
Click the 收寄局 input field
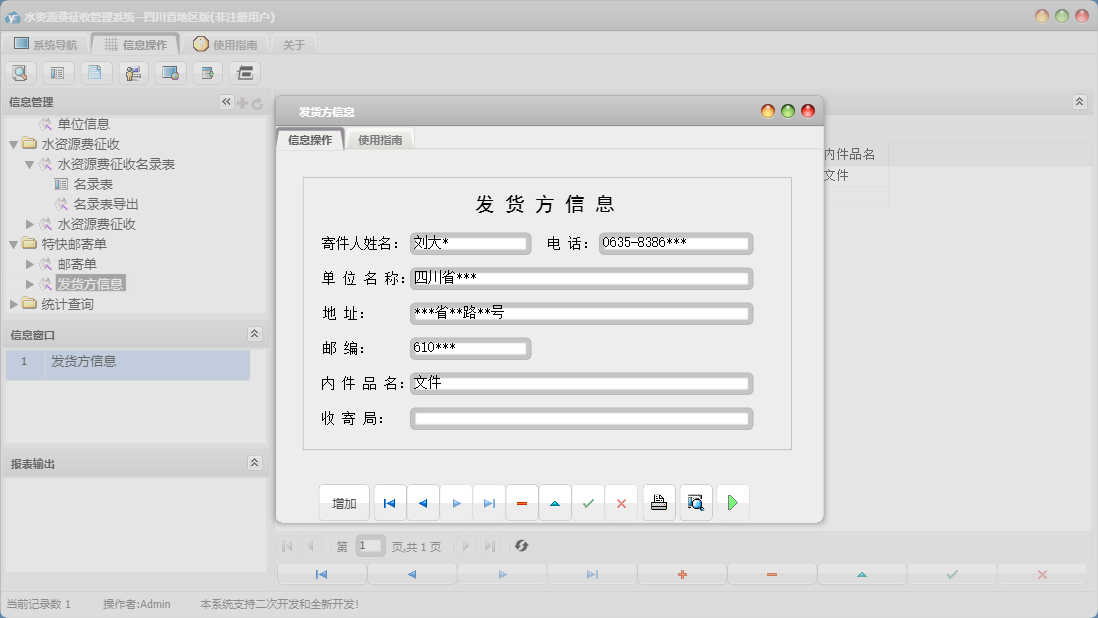[x=580, y=418]
